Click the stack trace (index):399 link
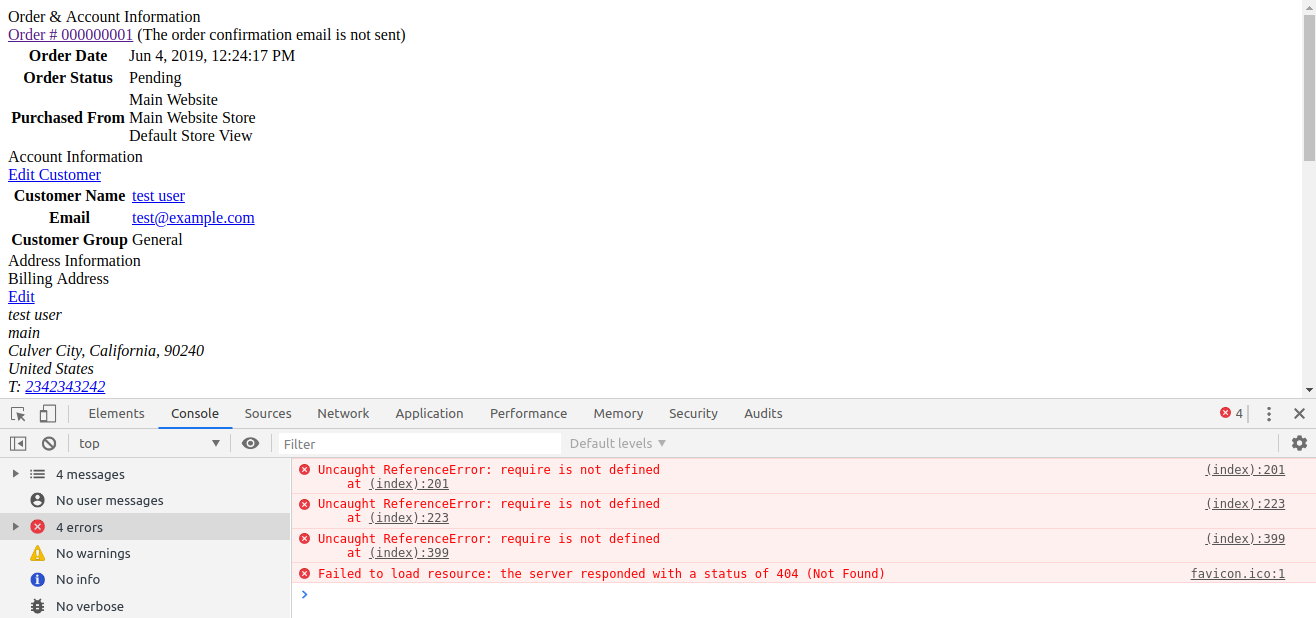 point(408,553)
